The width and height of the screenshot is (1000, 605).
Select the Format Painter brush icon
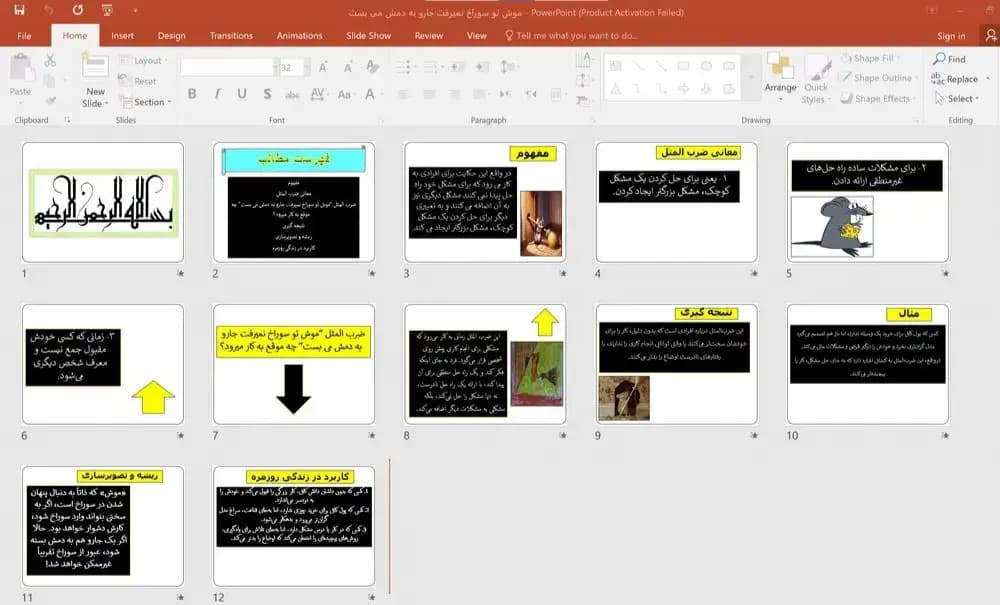50,100
